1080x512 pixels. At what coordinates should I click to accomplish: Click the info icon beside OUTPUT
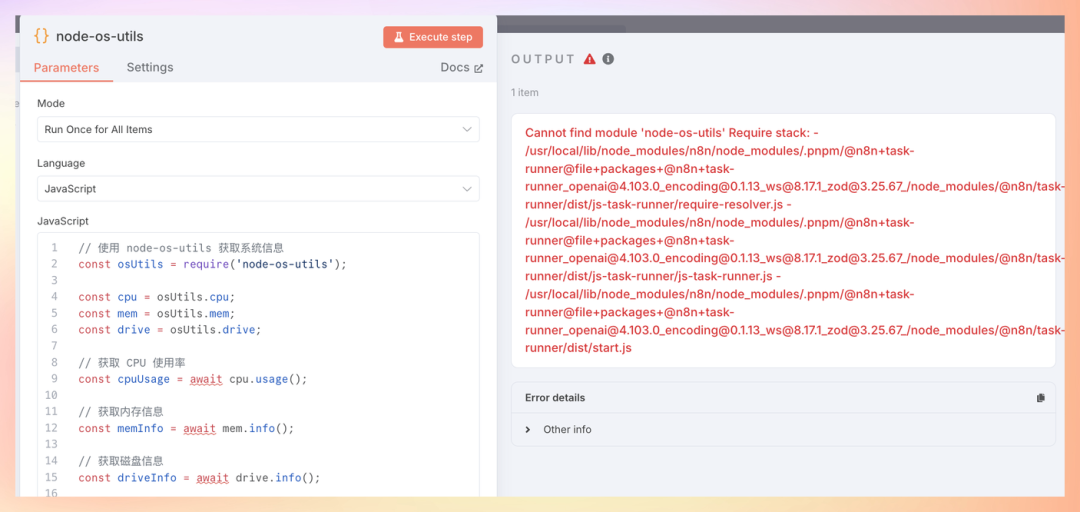(x=608, y=59)
